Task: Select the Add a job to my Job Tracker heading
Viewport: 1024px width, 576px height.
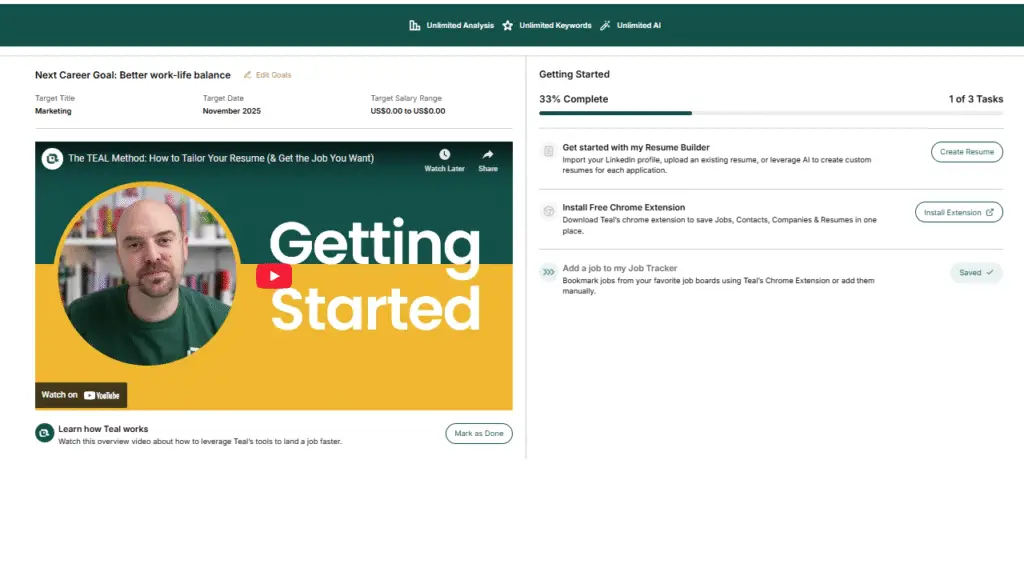Action: 619,268
